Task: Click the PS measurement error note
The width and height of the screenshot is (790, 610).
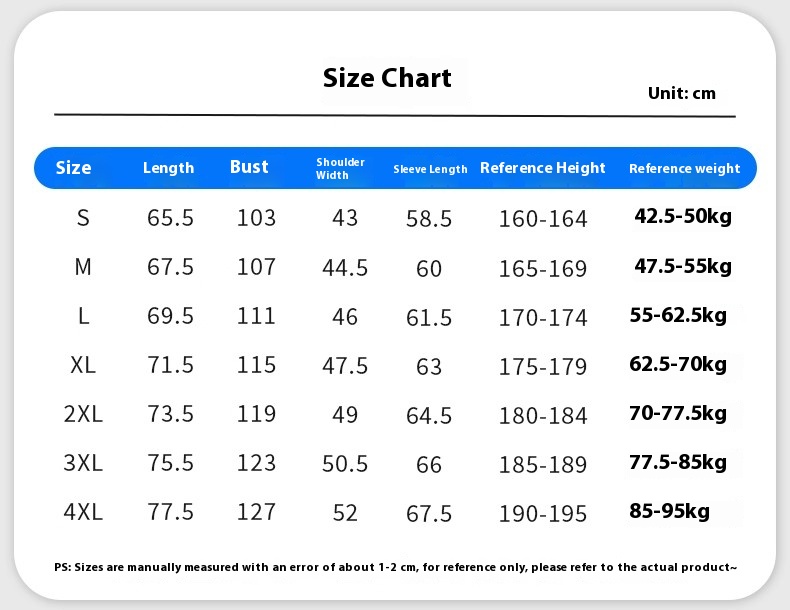Action: pos(395,567)
